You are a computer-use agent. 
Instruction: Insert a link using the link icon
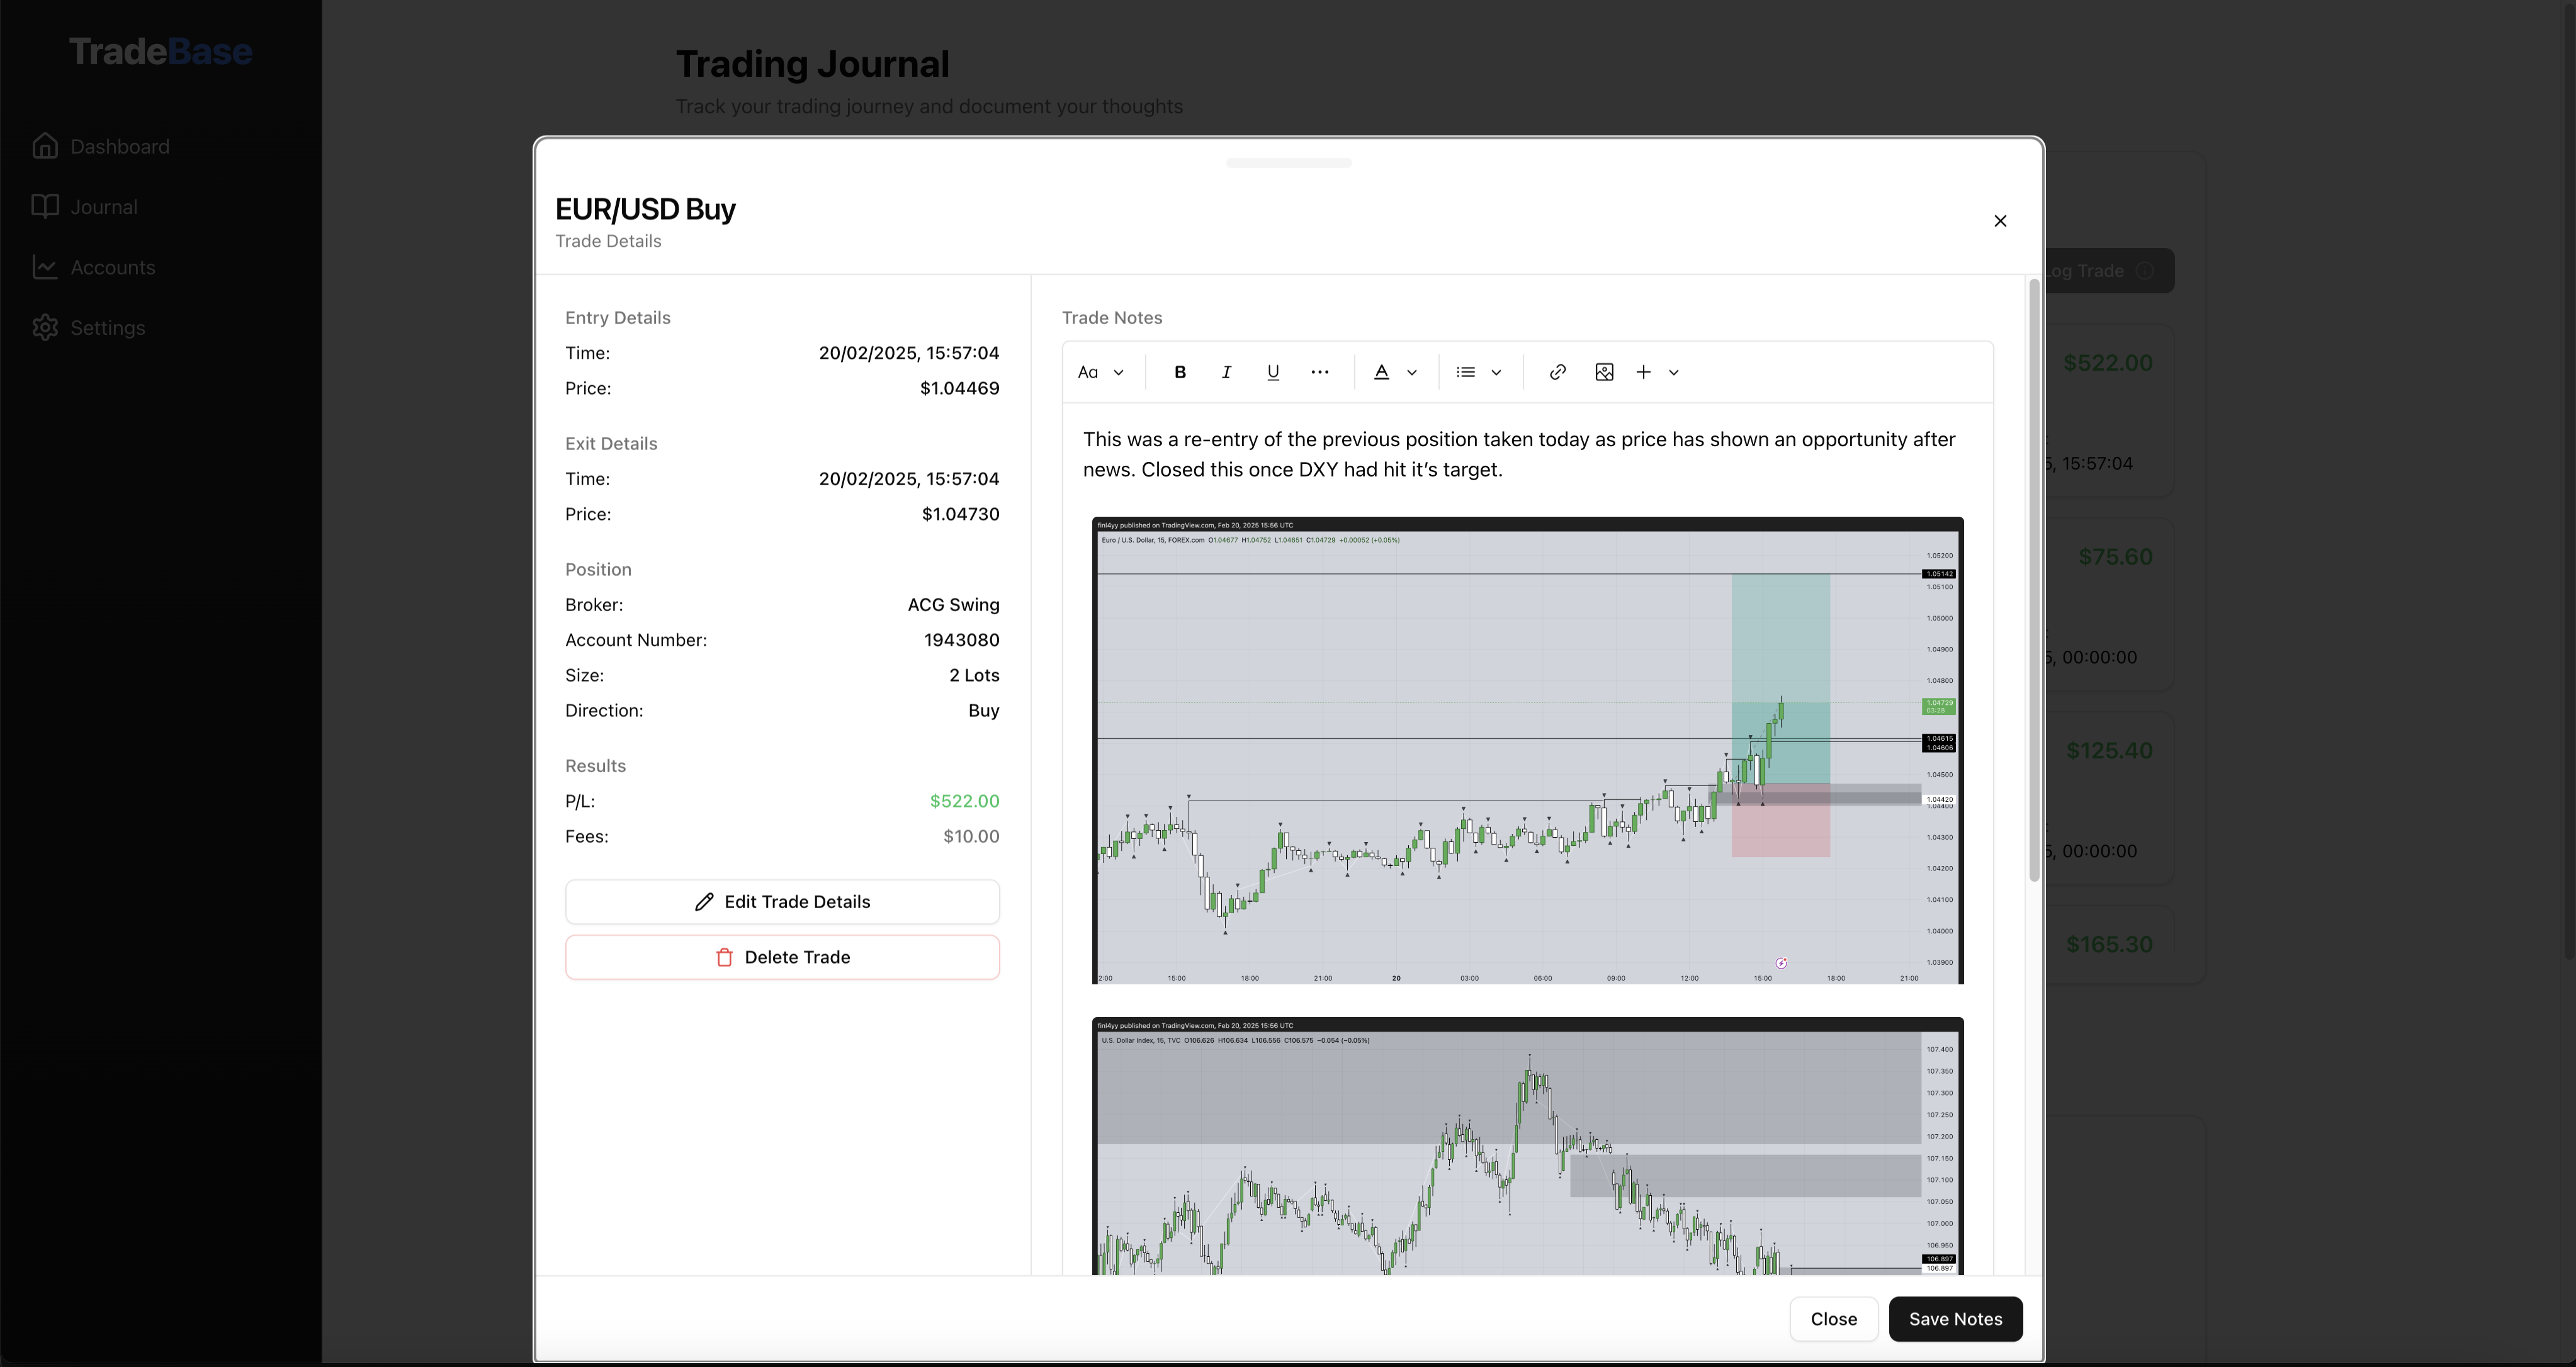point(1557,372)
